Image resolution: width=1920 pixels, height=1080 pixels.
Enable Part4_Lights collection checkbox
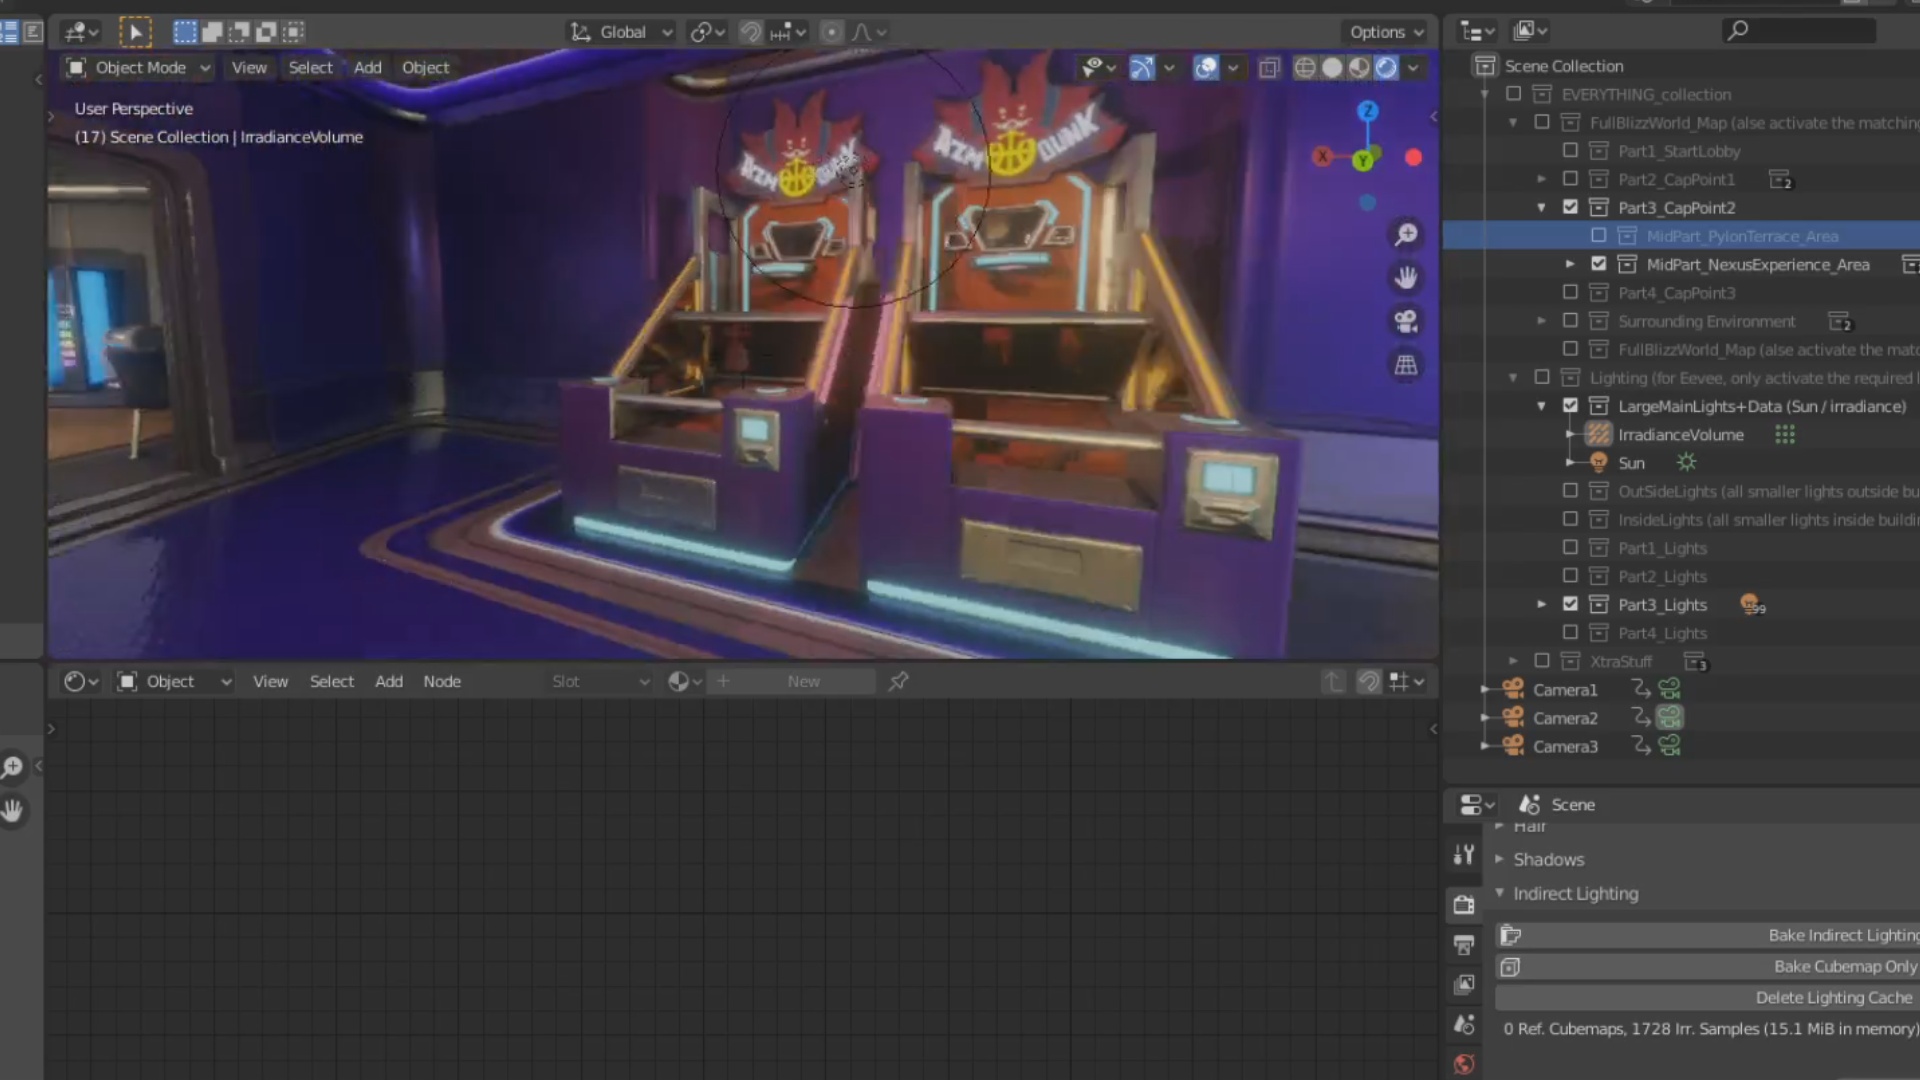point(1570,632)
